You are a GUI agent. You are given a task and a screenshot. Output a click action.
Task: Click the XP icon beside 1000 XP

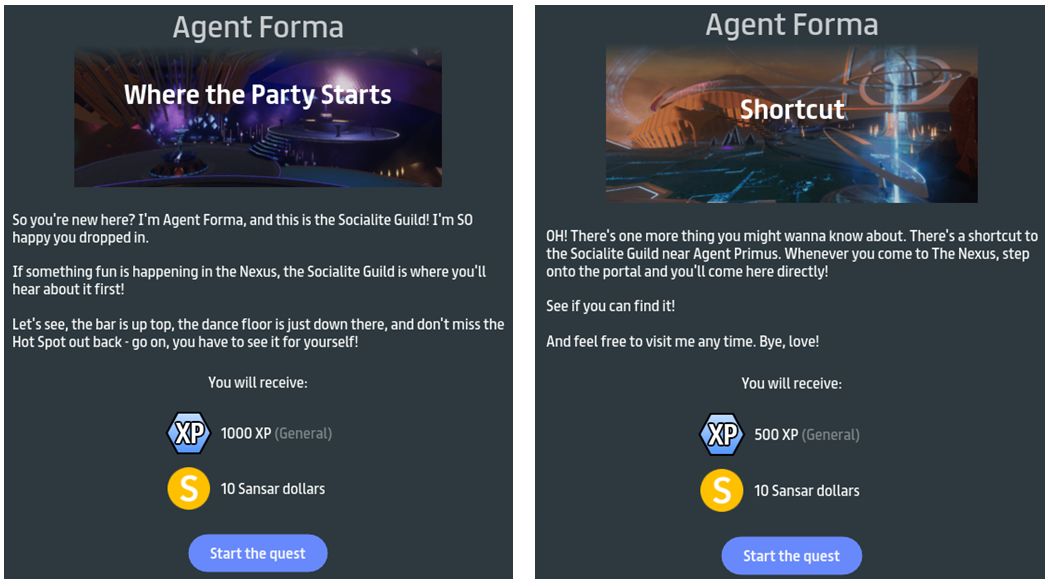tap(188, 433)
